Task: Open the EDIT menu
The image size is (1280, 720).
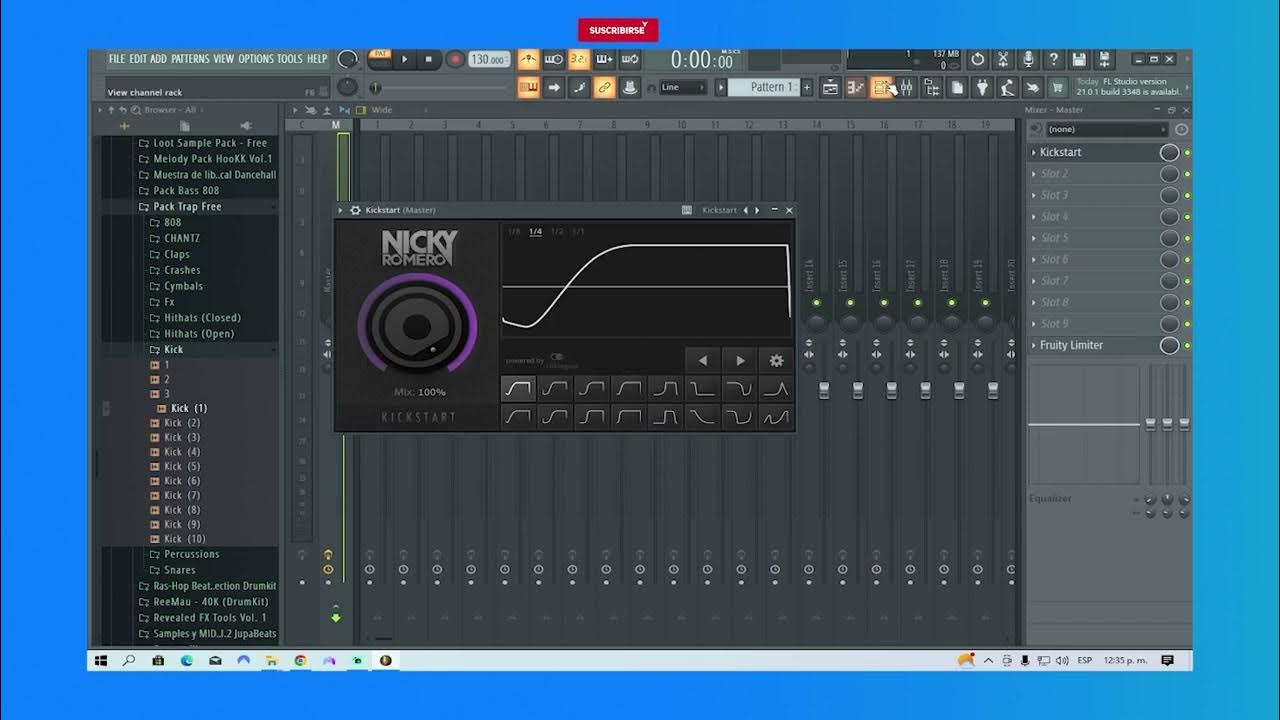Action: click(138, 59)
